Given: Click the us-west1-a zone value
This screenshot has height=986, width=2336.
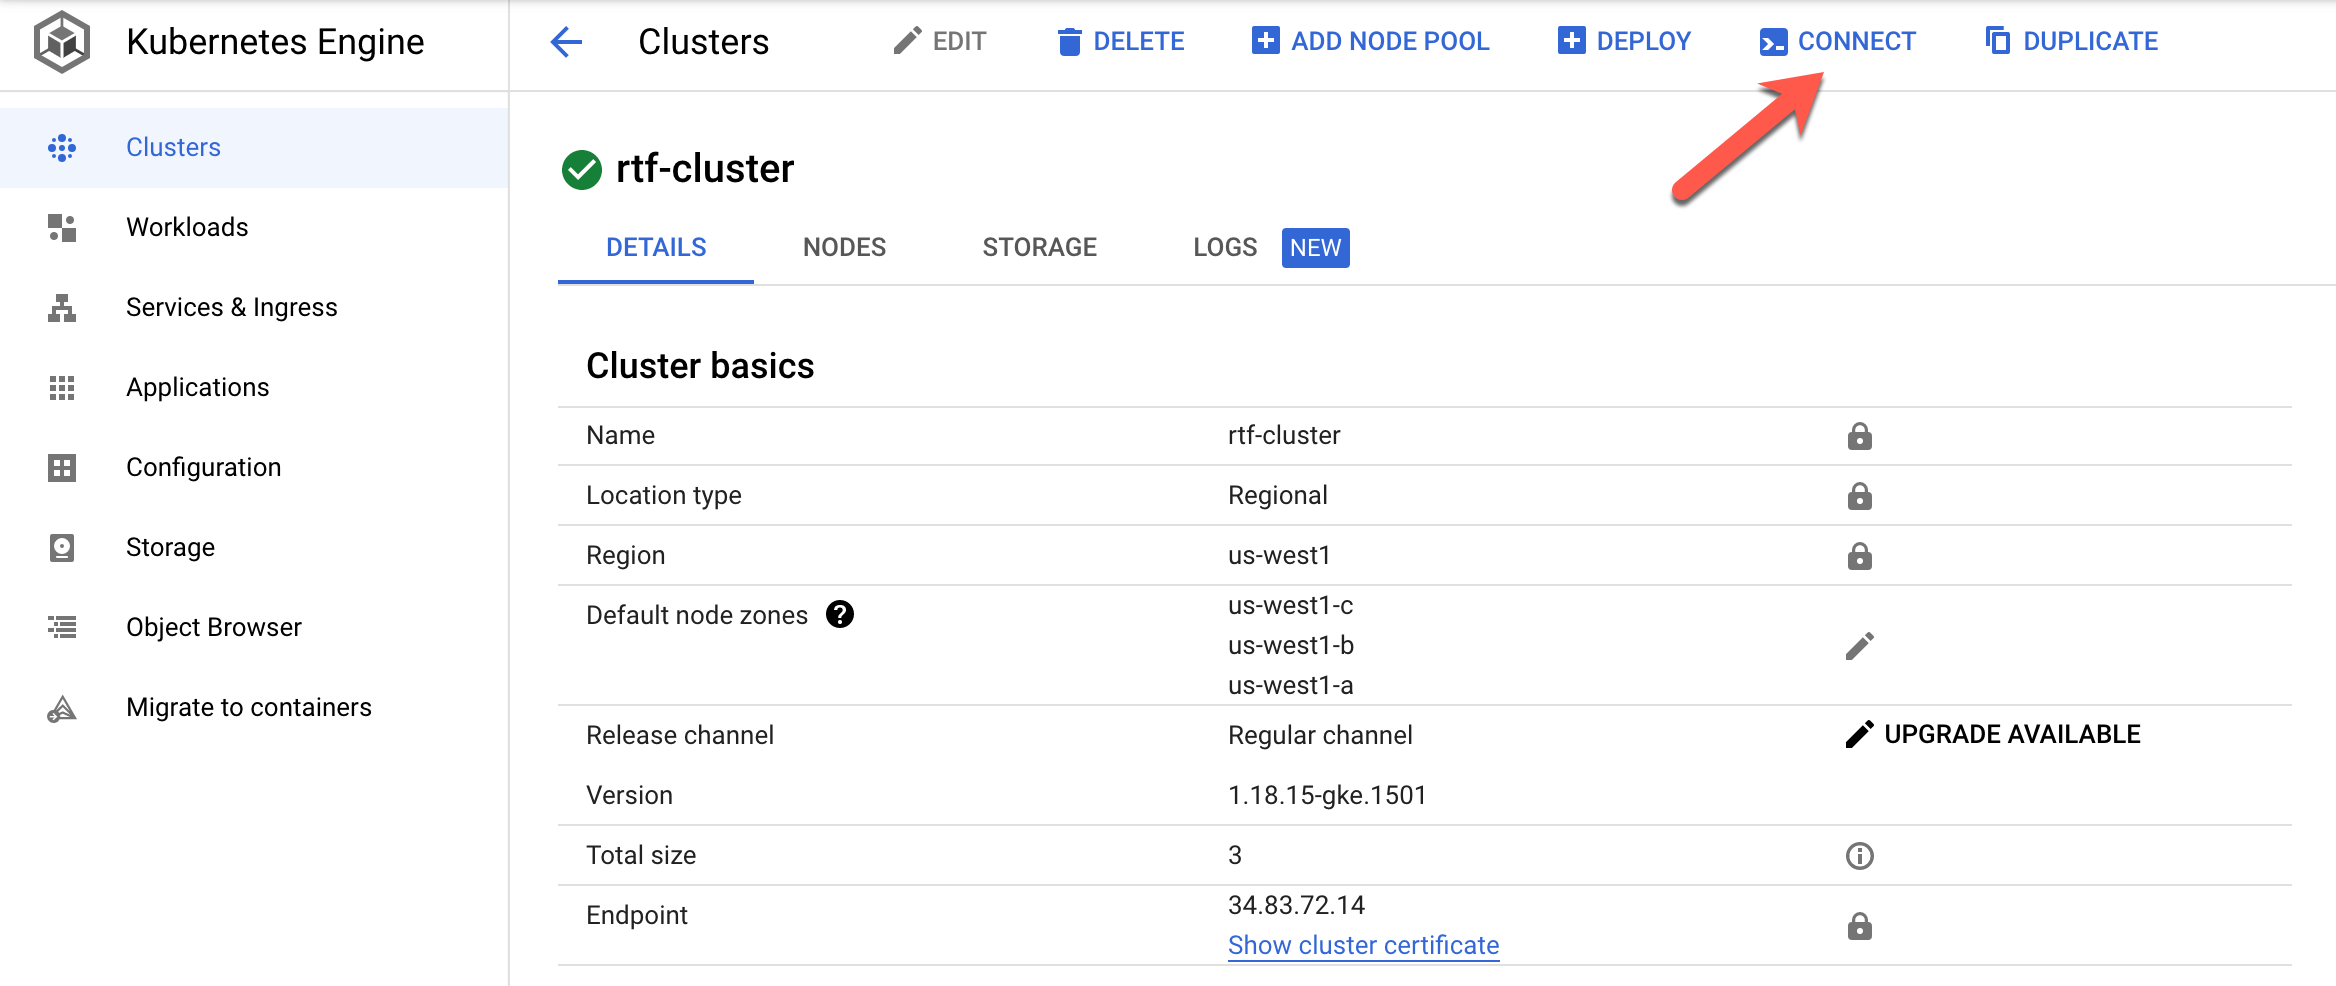Looking at the screenshot, I should pos(1290,686).
